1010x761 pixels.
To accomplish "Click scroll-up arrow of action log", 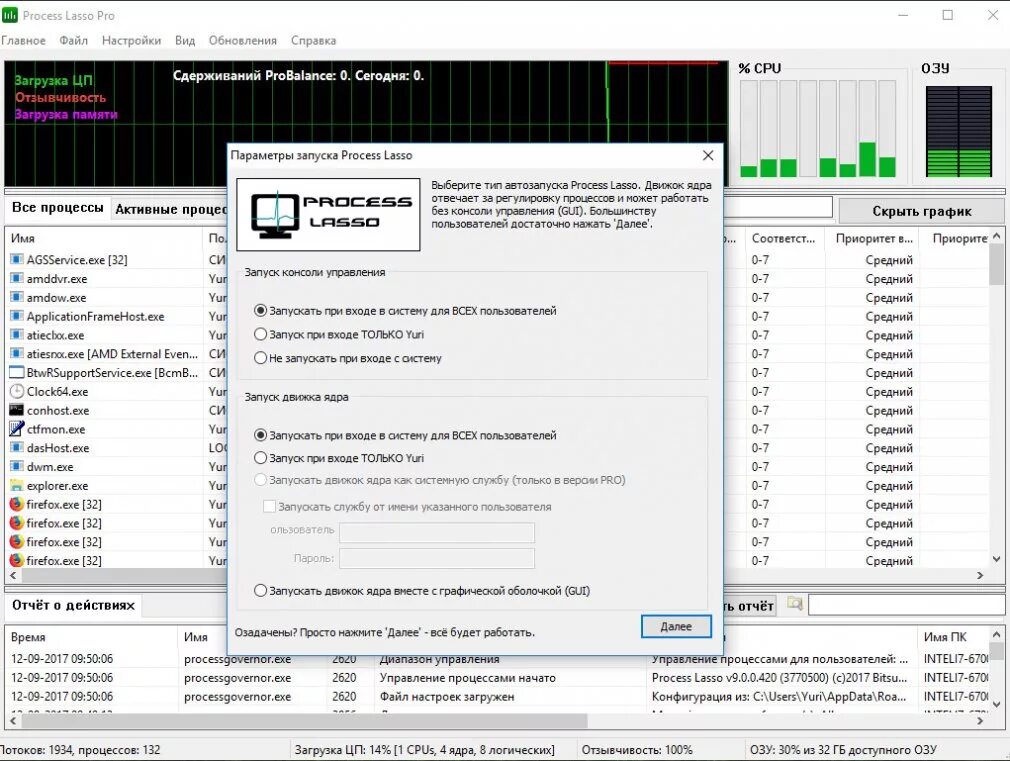I will tap(996, 634).
